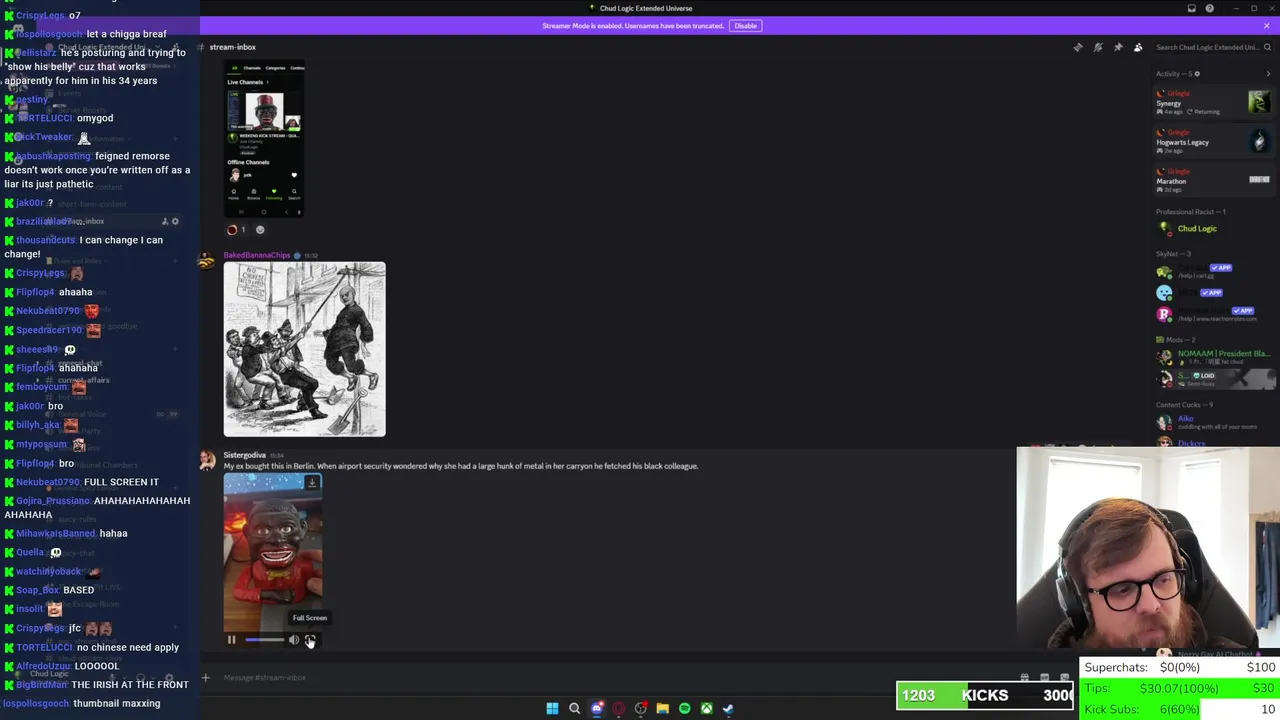Mute the video using speaker icon
1280x720 pixels.
(x=294, y=640)
